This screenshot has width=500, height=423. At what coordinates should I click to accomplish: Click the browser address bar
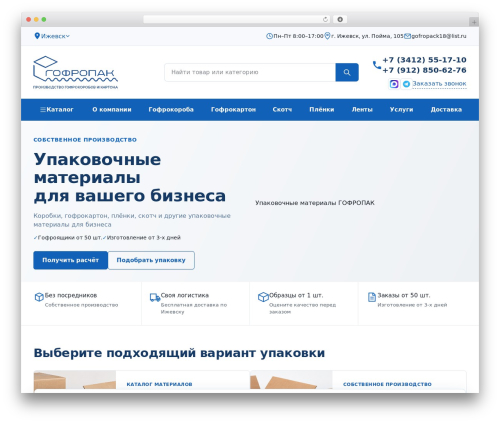click(x=236, y=20)
